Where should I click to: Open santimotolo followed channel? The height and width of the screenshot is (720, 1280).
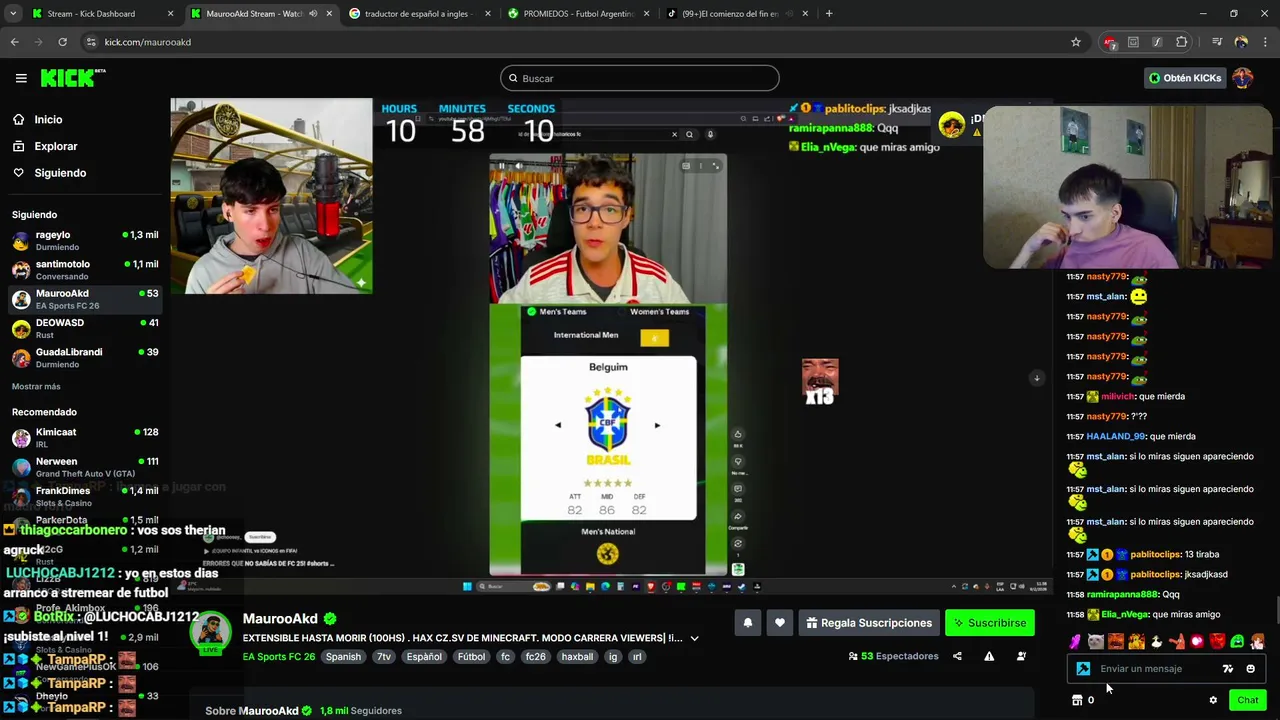85,269
